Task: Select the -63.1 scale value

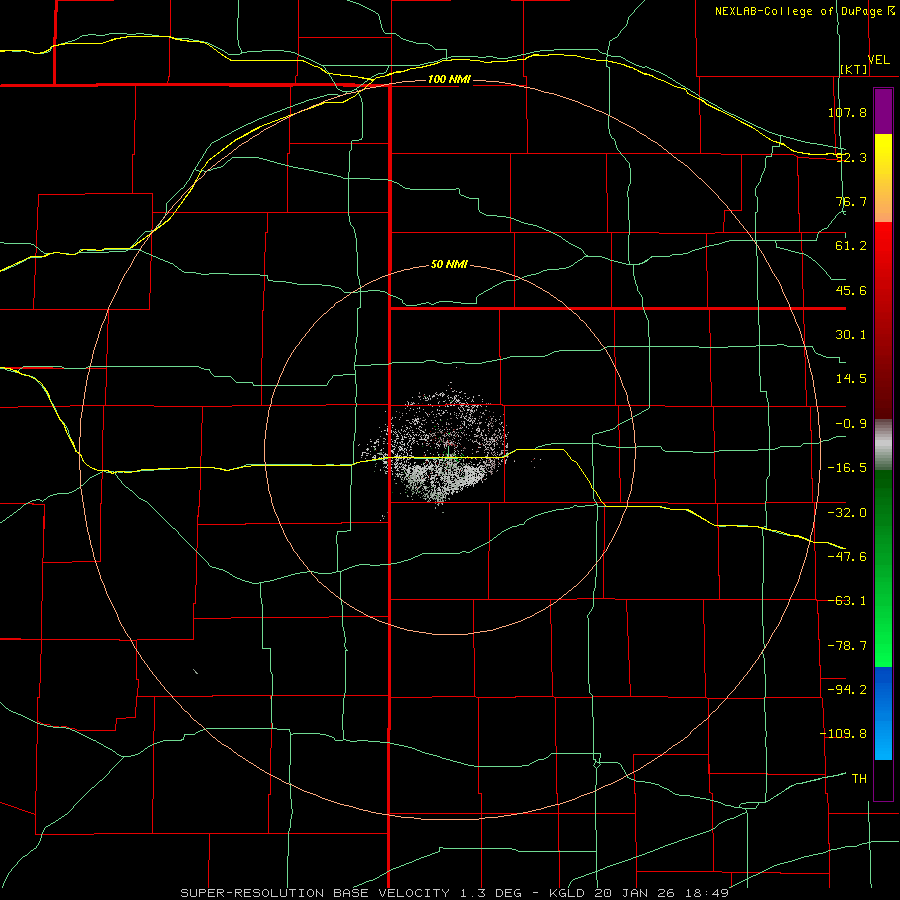Action: (847, 601)
